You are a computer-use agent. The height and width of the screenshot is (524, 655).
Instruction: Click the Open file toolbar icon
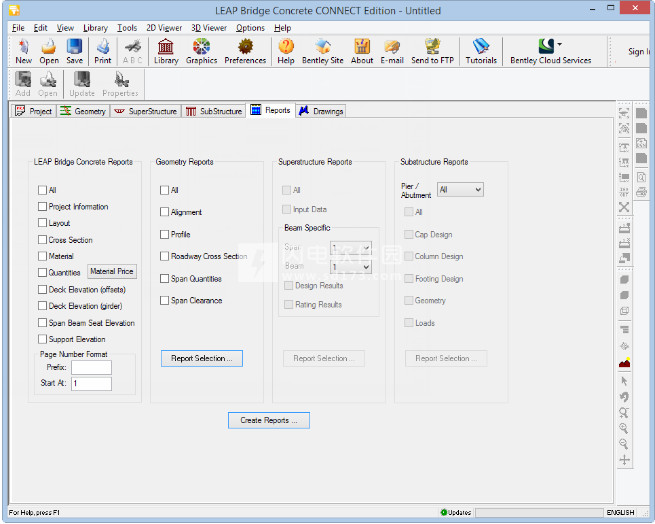[x=49, y=51]
